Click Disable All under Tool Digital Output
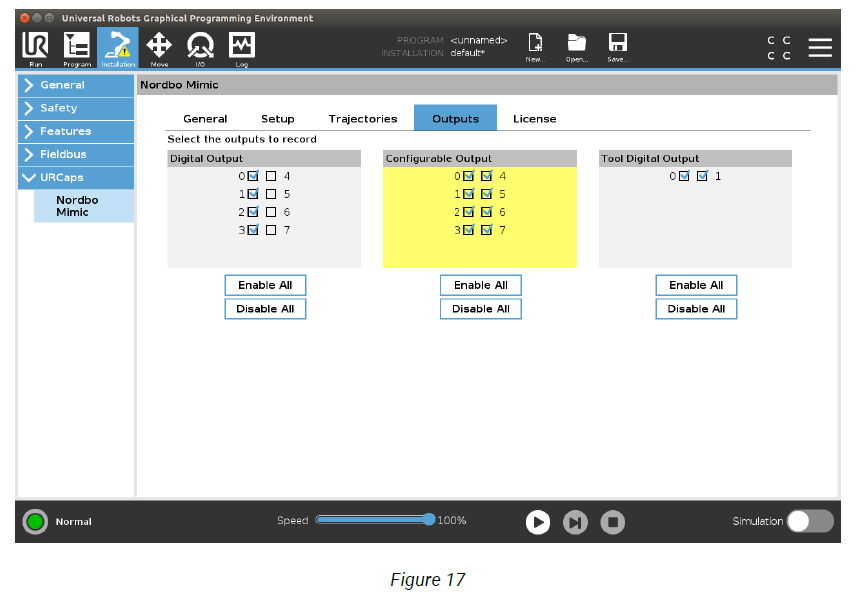The image size is (867, 599). tap(697, 309)
